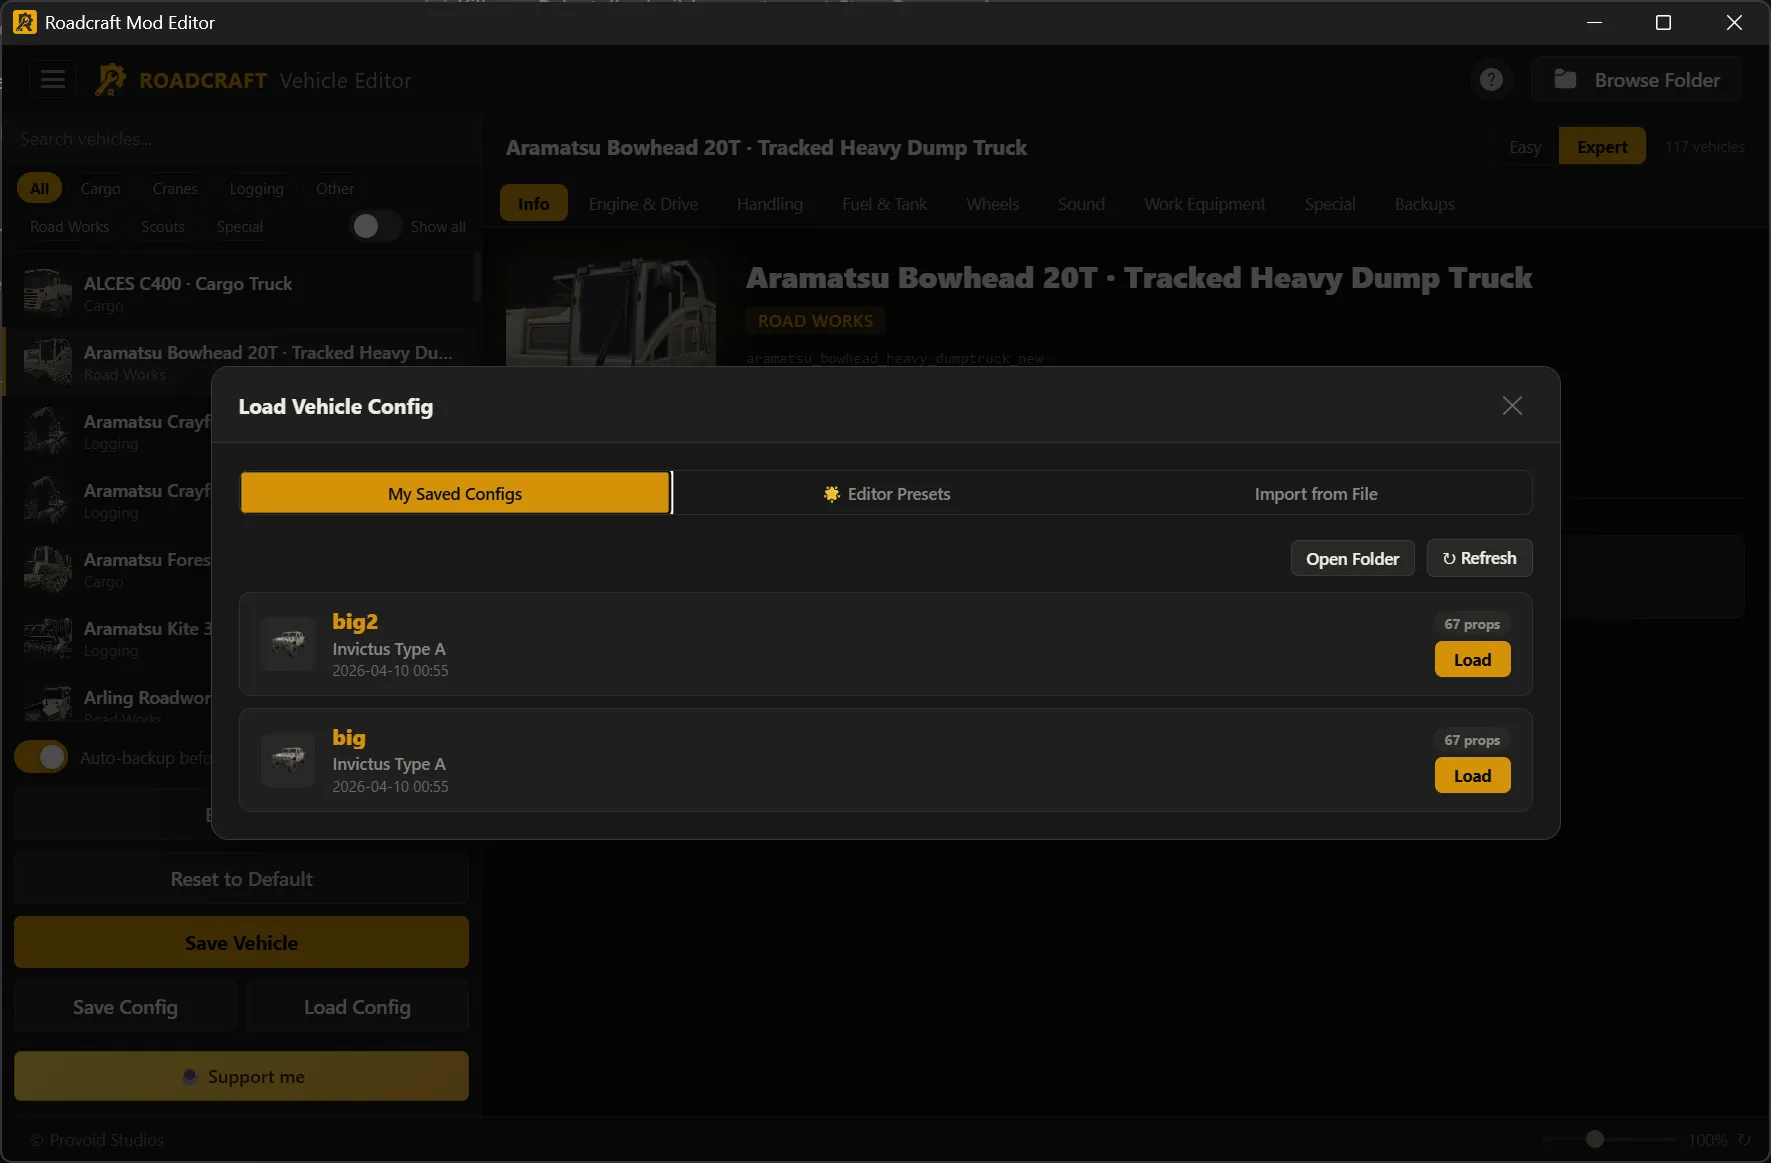Click the Open Folder button
This screenshot has height=1163, width=1771.
(x=1352, y=558)
